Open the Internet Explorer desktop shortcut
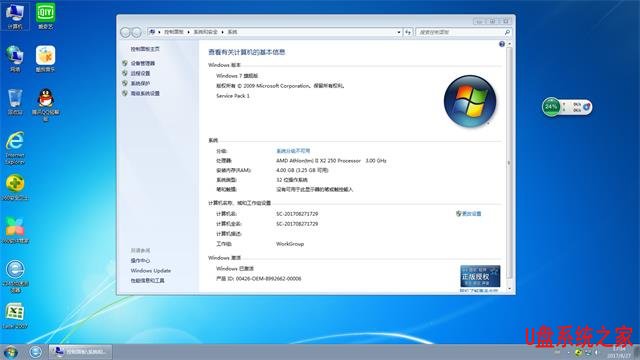The height and width of the screenshot is (360, 640). [x=15, y=148]
